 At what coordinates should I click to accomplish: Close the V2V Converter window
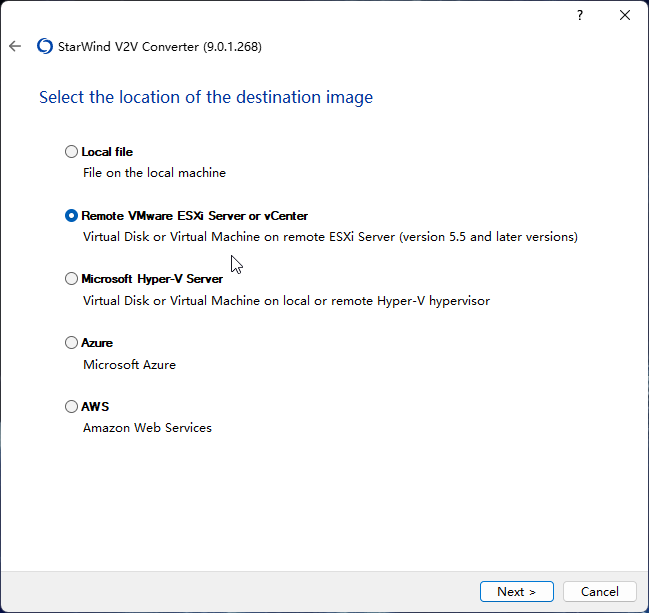point(625,15)
